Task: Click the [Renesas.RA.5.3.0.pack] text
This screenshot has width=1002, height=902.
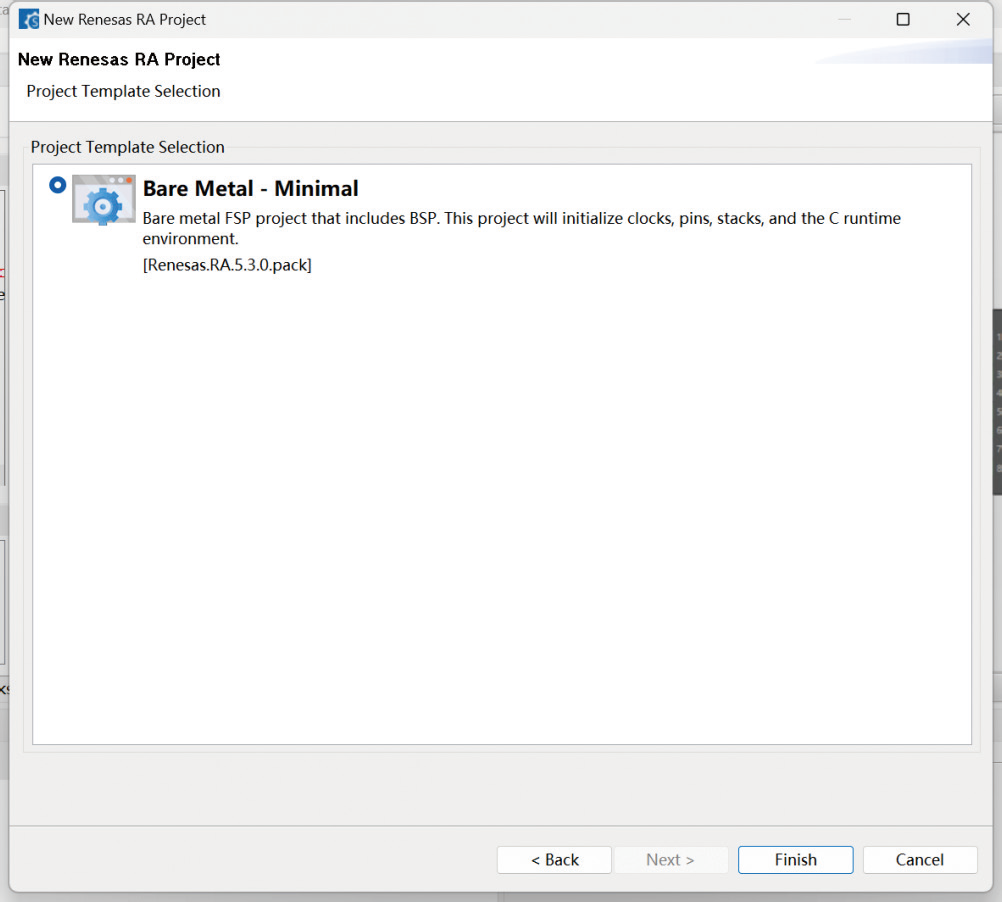Action: click(x=227, y=264)
